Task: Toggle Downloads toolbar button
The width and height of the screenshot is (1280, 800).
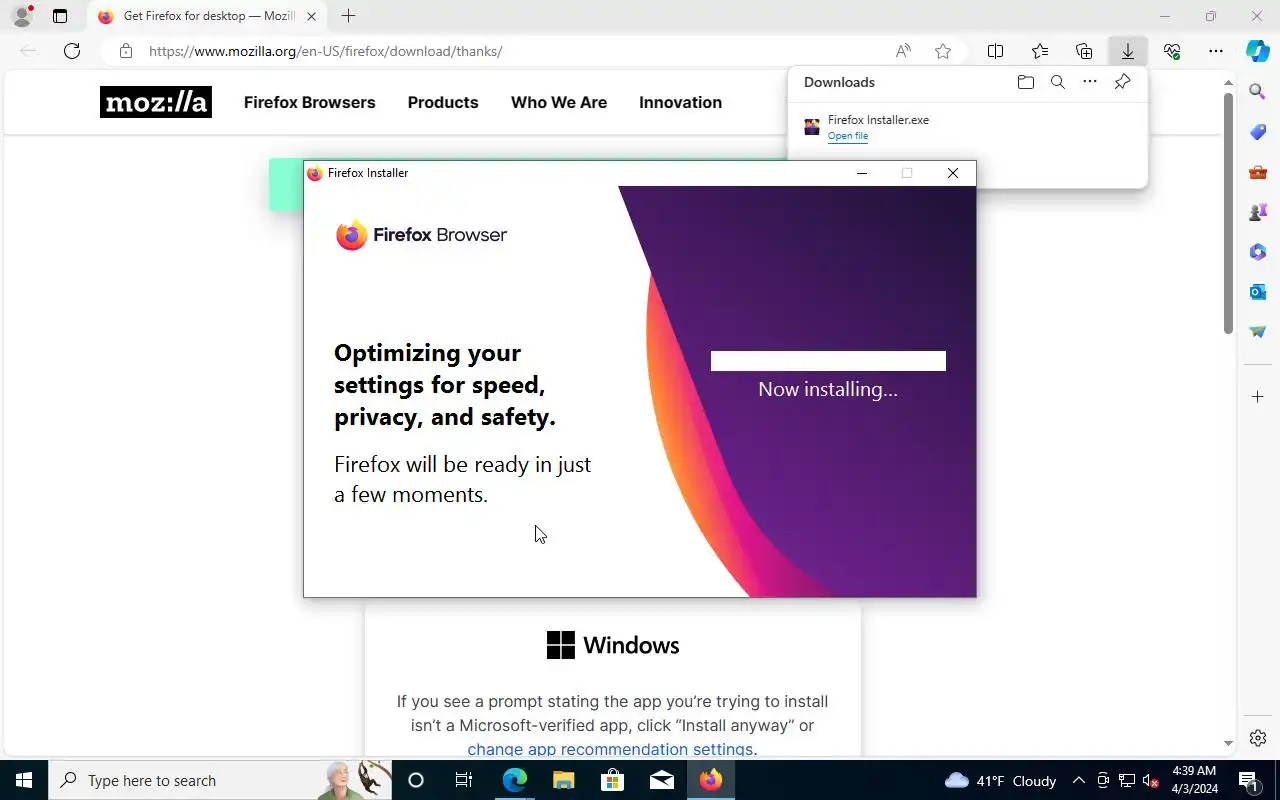Action: (x=1128, y=51)
